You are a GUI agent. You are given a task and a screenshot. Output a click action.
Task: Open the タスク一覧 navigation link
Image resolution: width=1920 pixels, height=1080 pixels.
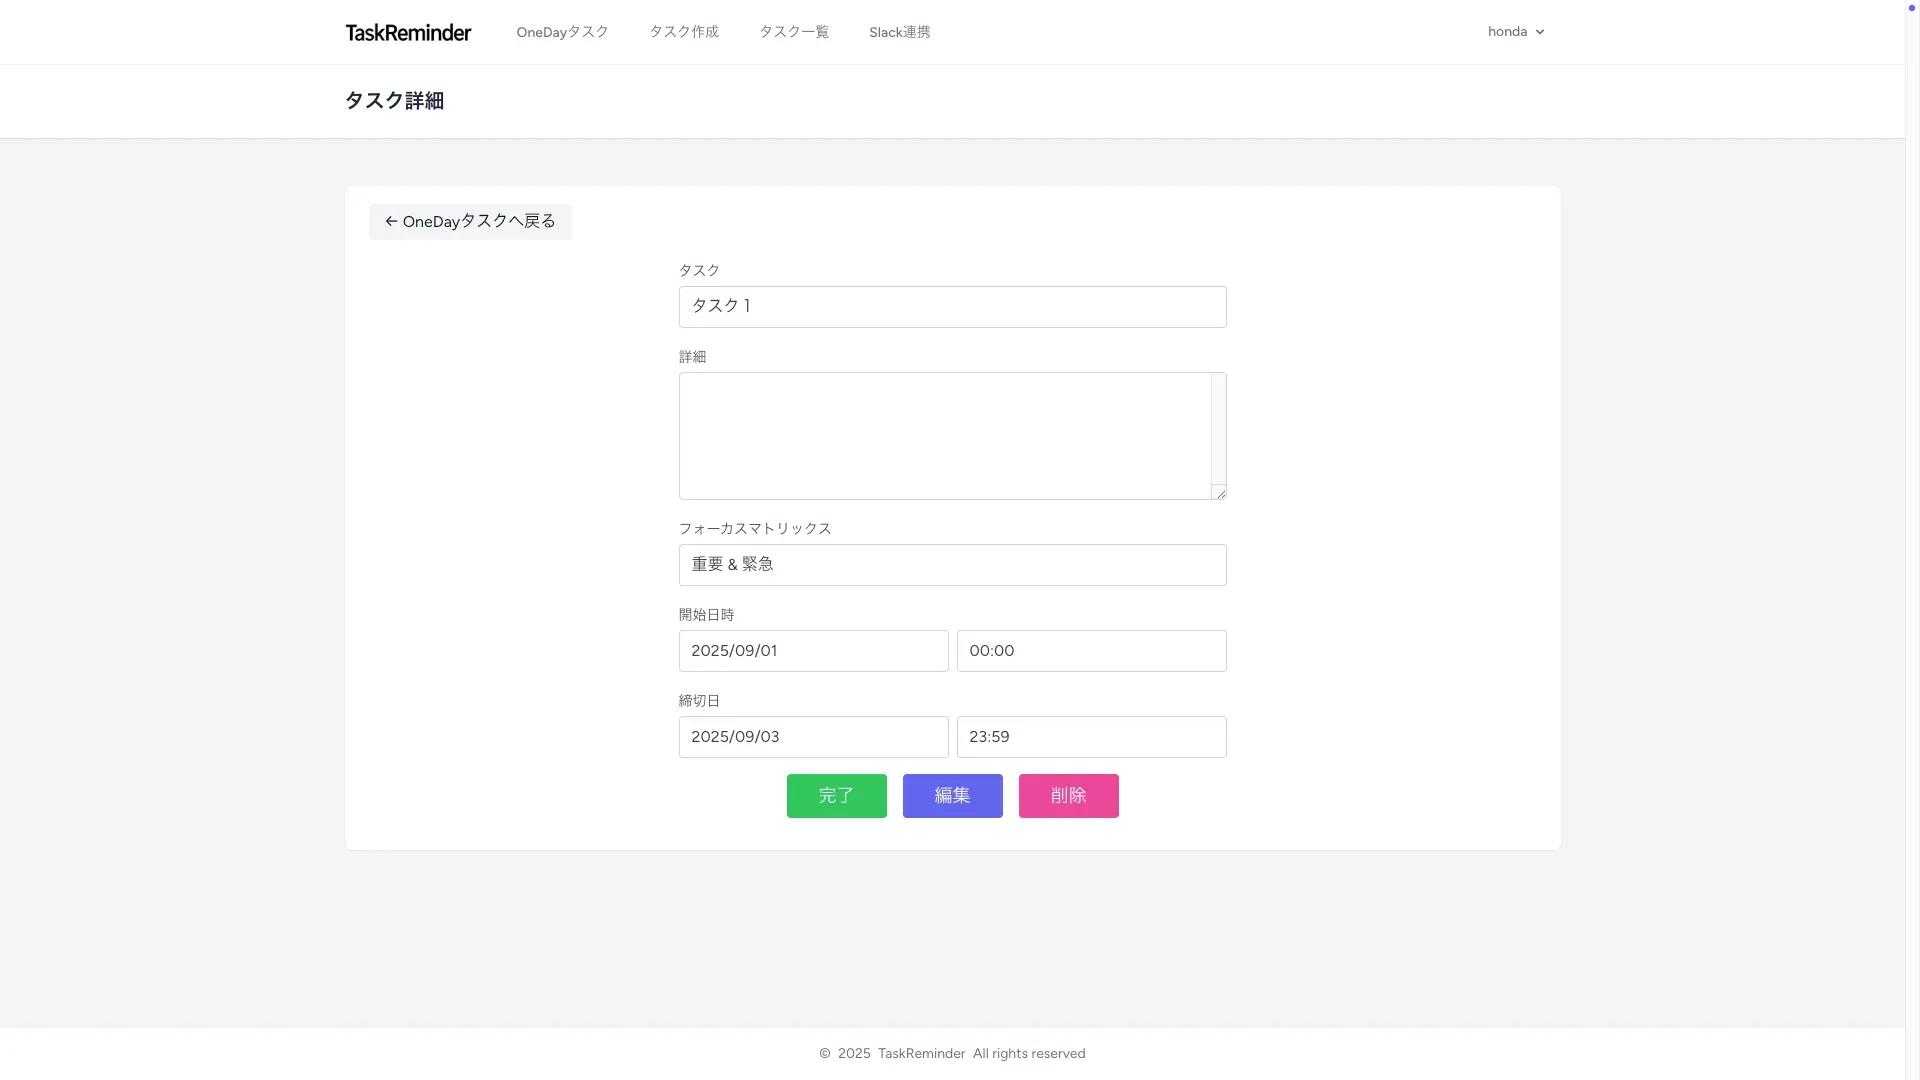point(794,32)
